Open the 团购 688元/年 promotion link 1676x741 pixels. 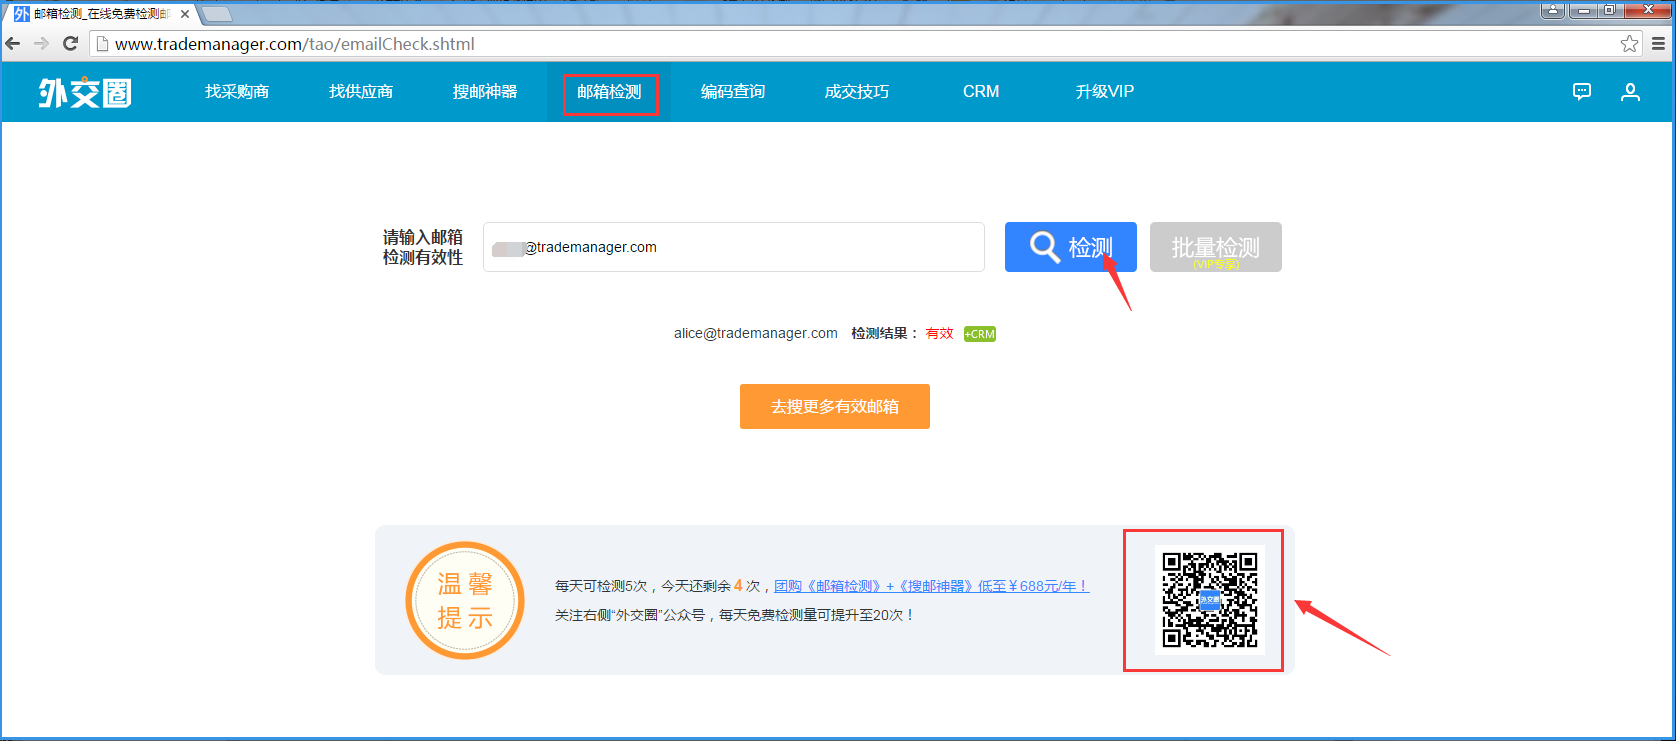coord(931,586)
